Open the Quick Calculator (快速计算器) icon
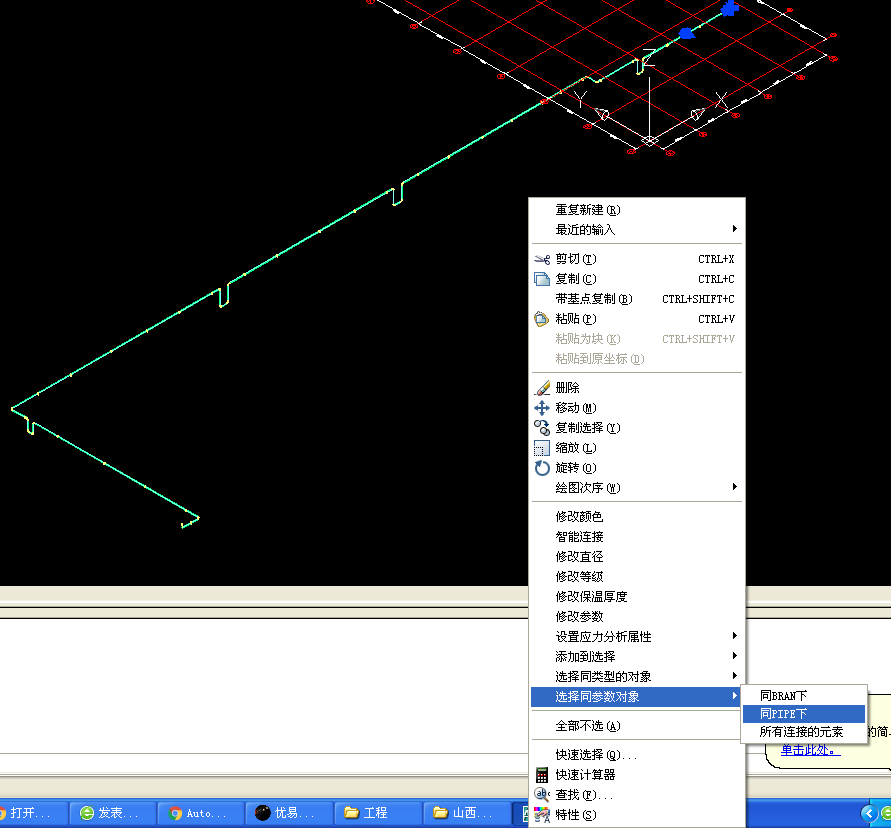This screenshot has height=828, width=891. coord(542,775)
